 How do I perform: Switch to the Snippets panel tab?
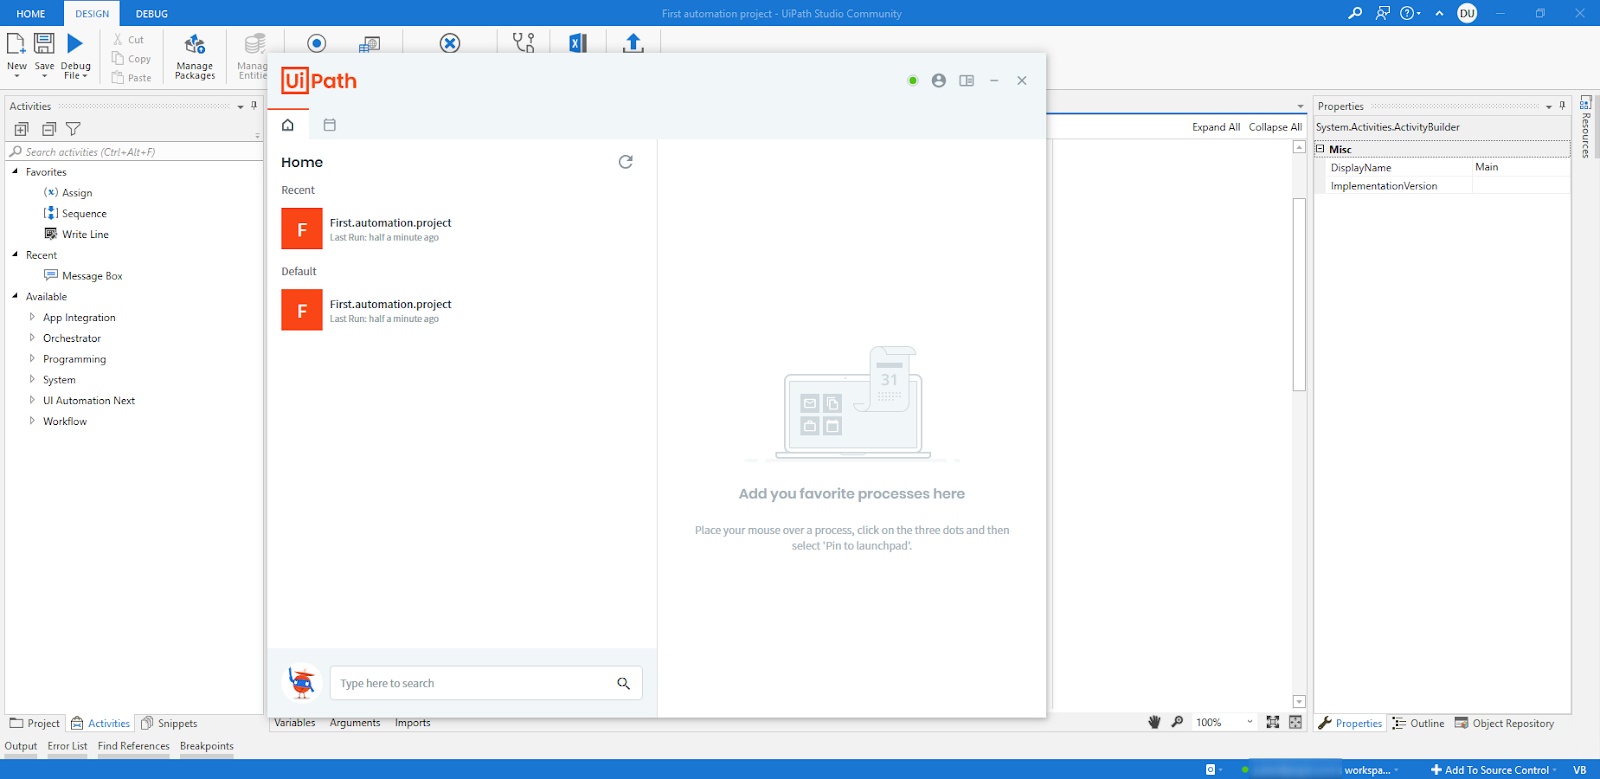(x=169, y=723)
